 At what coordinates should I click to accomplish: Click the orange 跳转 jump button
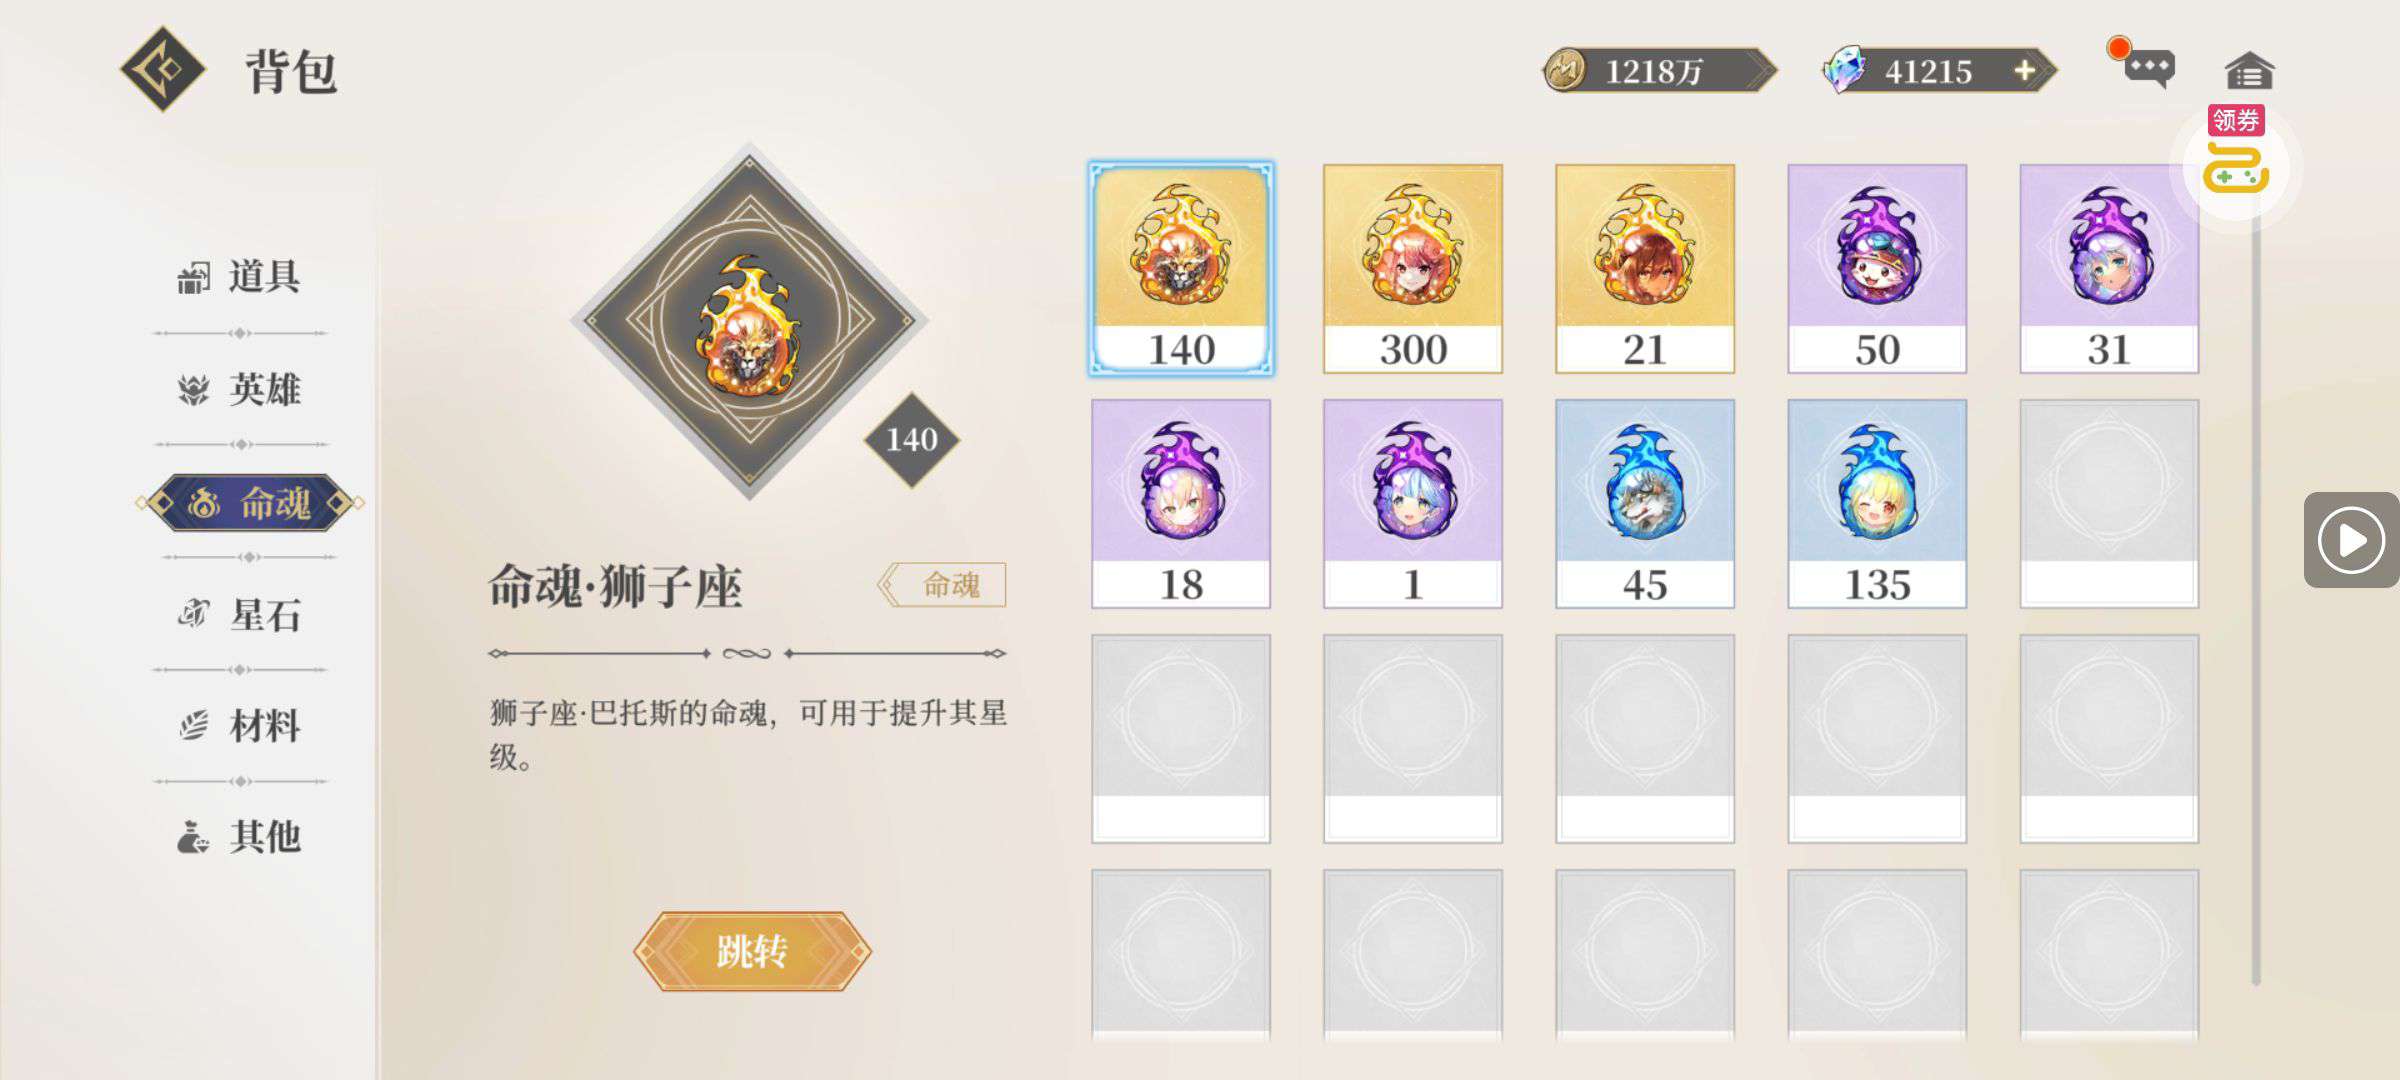click(752, 951)
